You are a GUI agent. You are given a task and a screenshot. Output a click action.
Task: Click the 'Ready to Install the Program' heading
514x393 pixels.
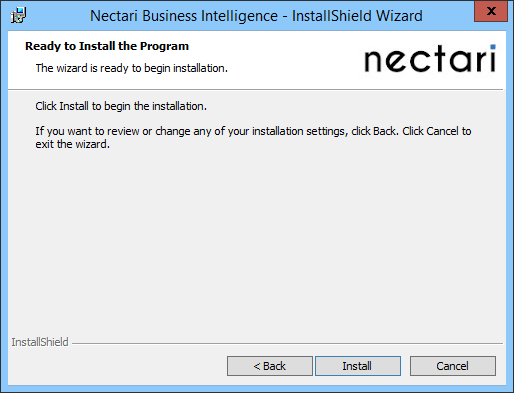tap(107, 46)
